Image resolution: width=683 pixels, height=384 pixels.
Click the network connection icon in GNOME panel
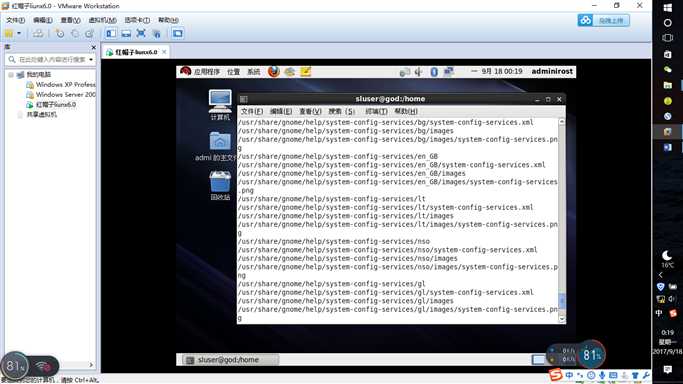pos(448,72)
